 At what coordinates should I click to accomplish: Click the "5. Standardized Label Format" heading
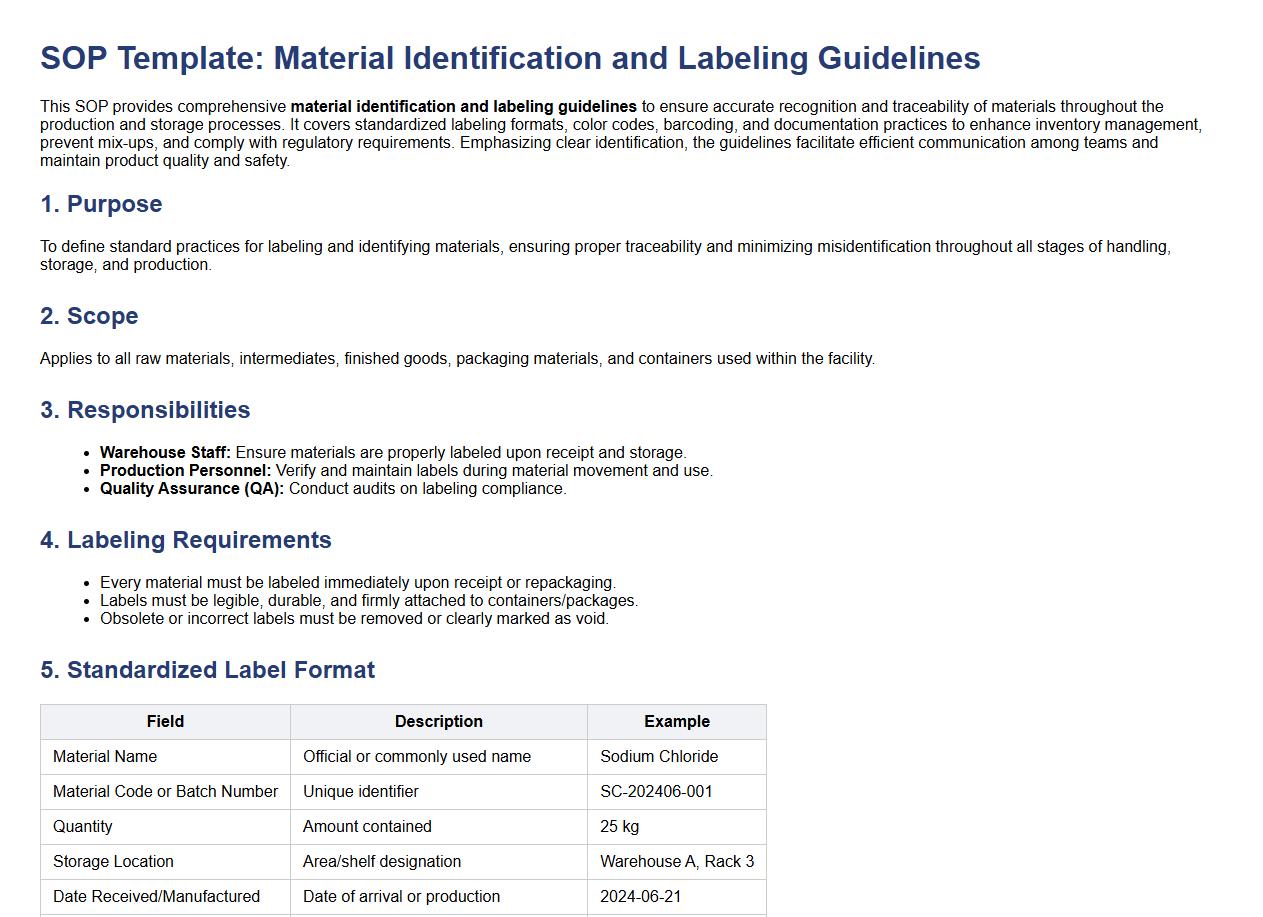click(x=207, y=670)
